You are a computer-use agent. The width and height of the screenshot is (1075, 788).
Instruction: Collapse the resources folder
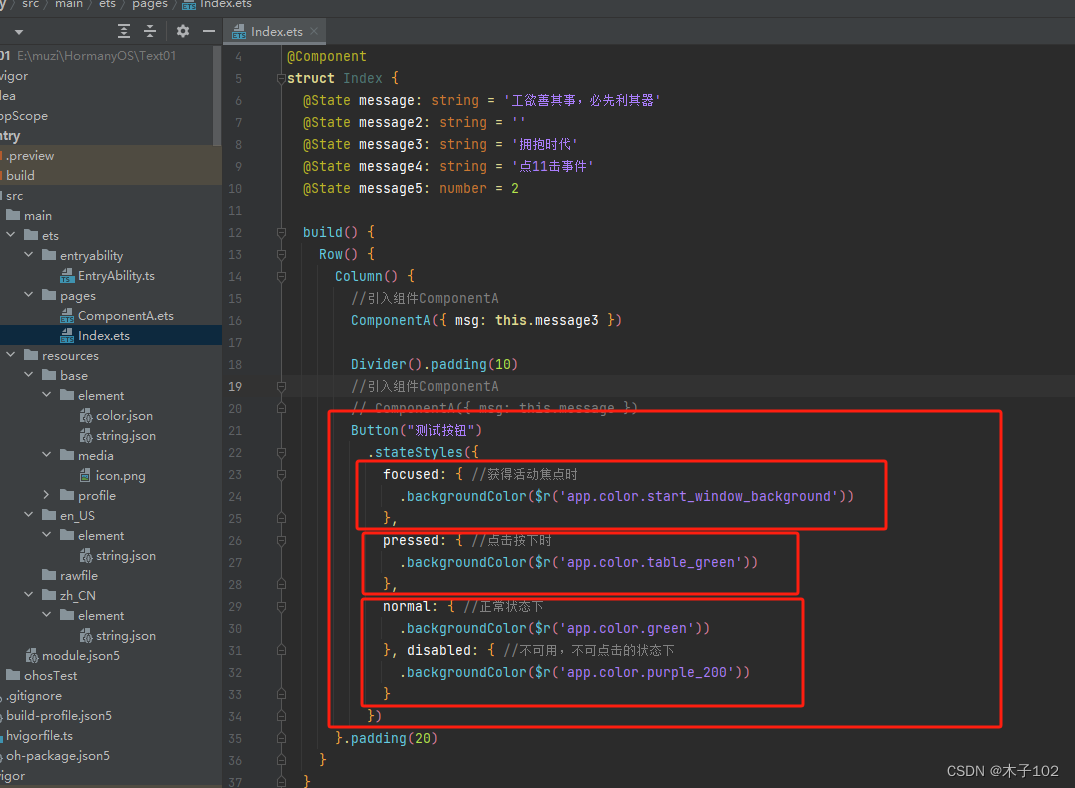(10, 355)
